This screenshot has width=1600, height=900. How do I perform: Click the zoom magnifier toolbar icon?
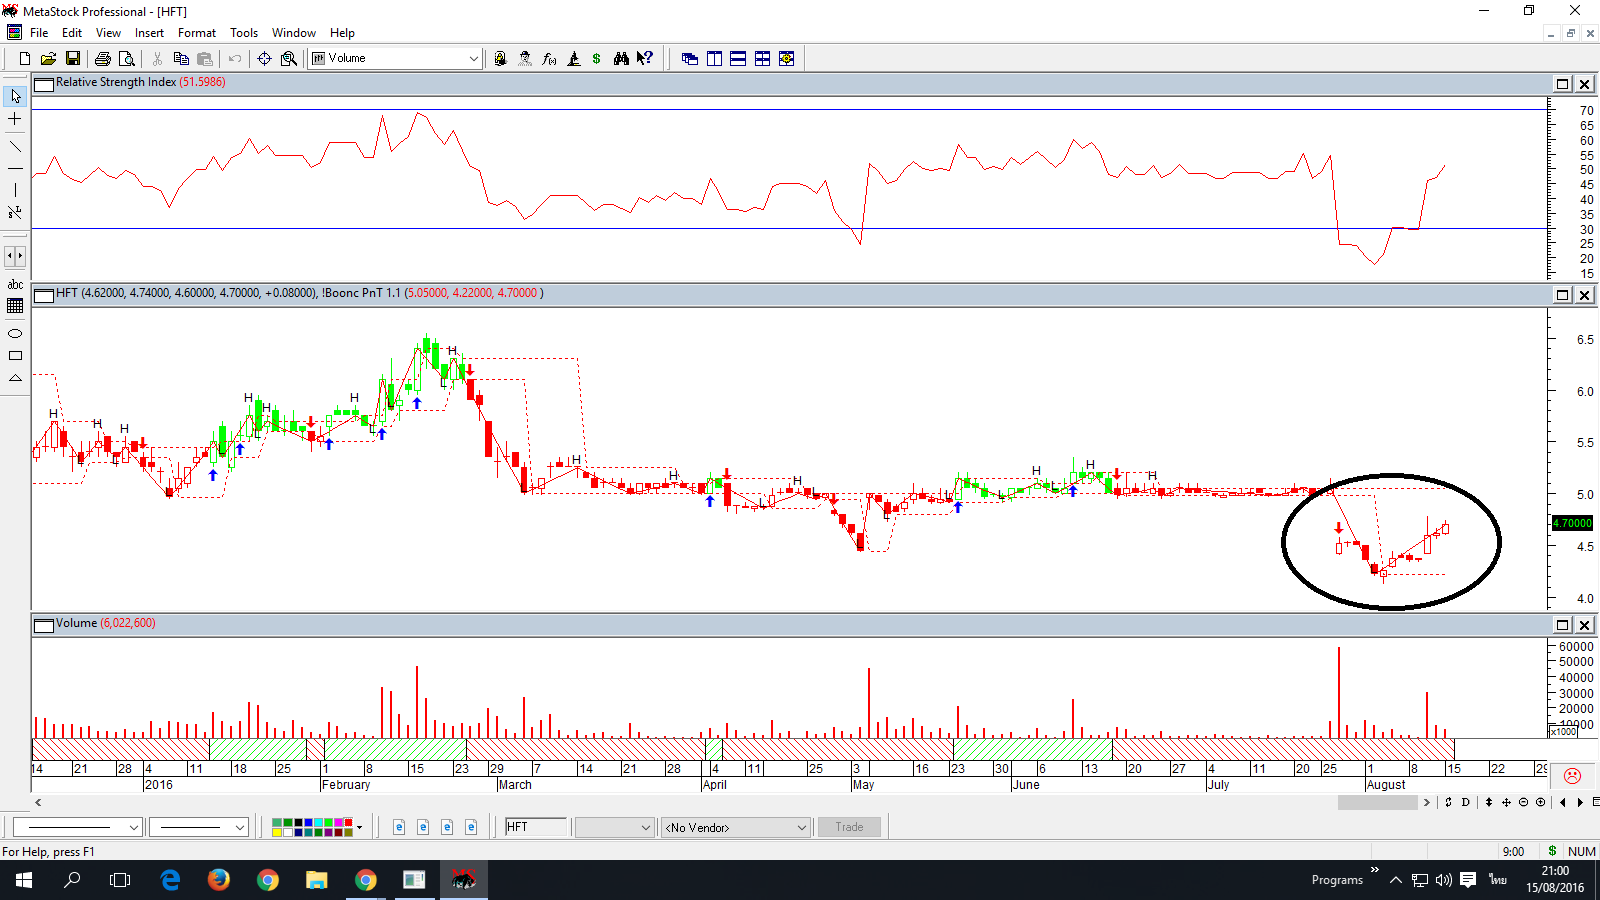point(289,59)
